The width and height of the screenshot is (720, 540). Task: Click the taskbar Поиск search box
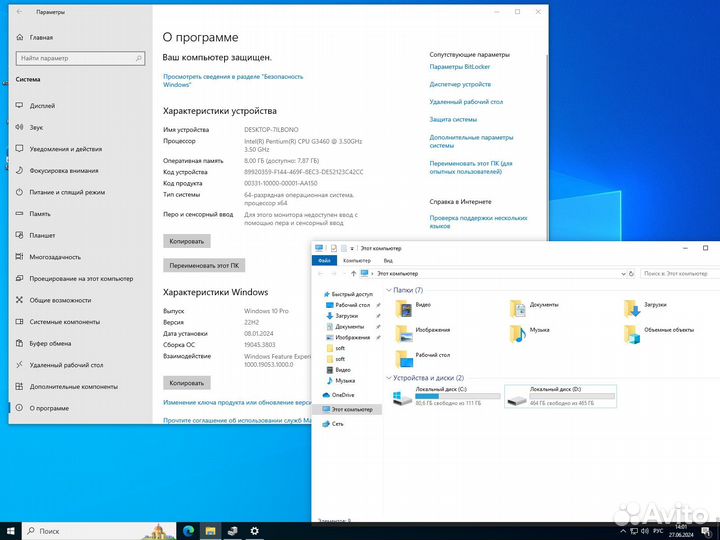[99, 531]
